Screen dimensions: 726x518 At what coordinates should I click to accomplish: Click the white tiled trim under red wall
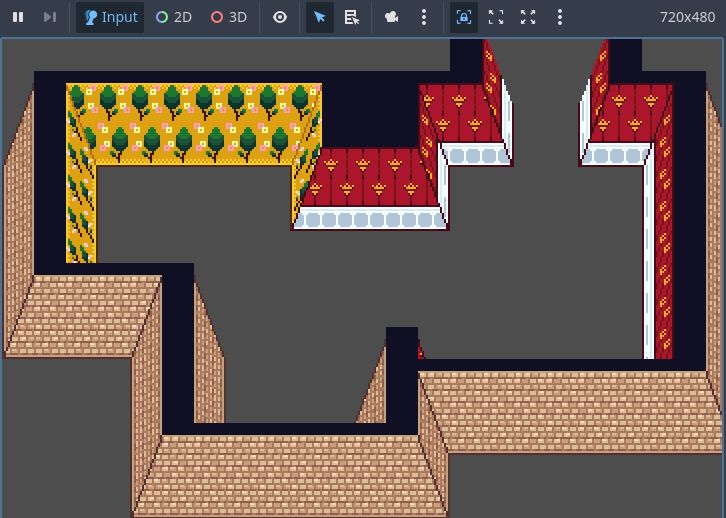pos(370,219)
